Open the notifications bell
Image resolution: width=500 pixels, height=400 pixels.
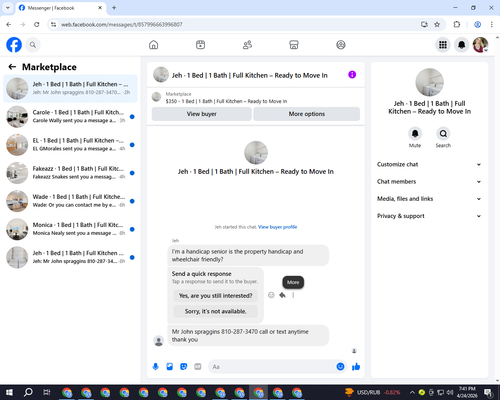point(462,45)
